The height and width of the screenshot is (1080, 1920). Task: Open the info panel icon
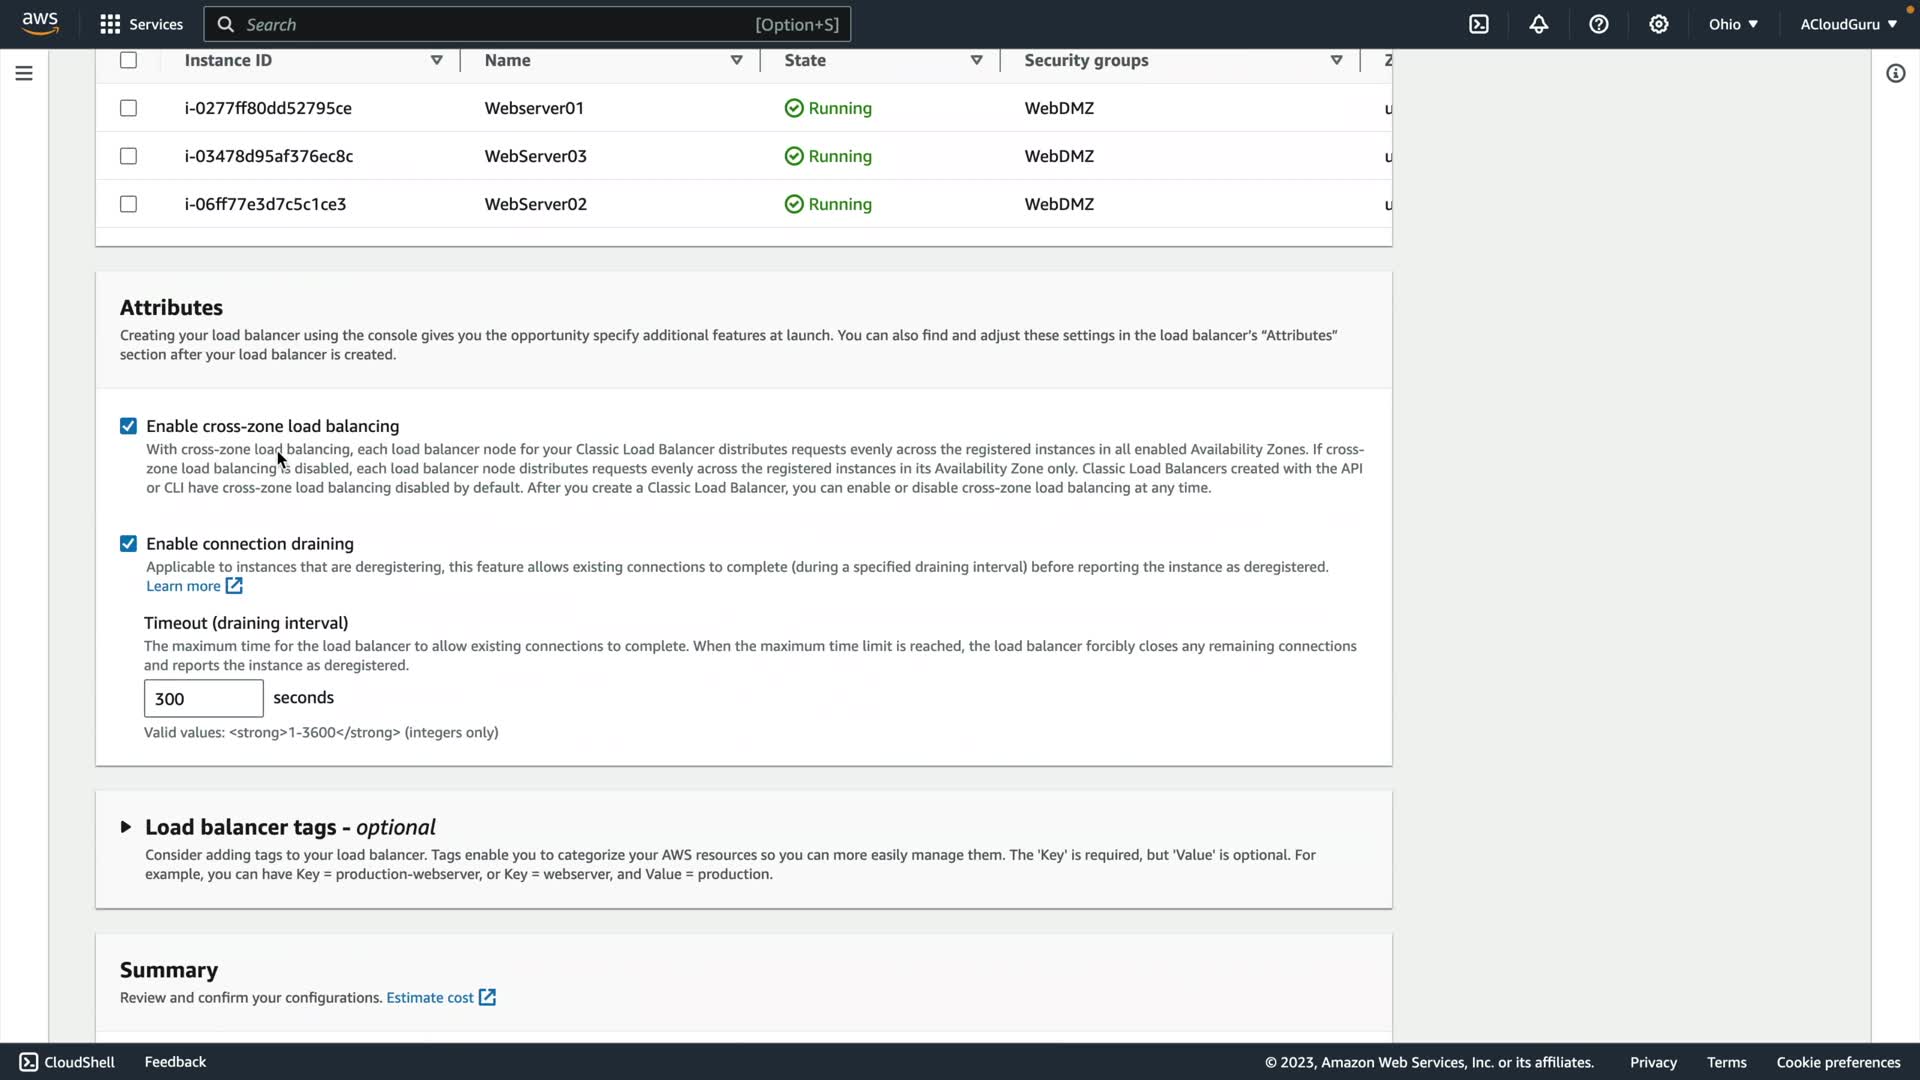tap(1895, 73)
